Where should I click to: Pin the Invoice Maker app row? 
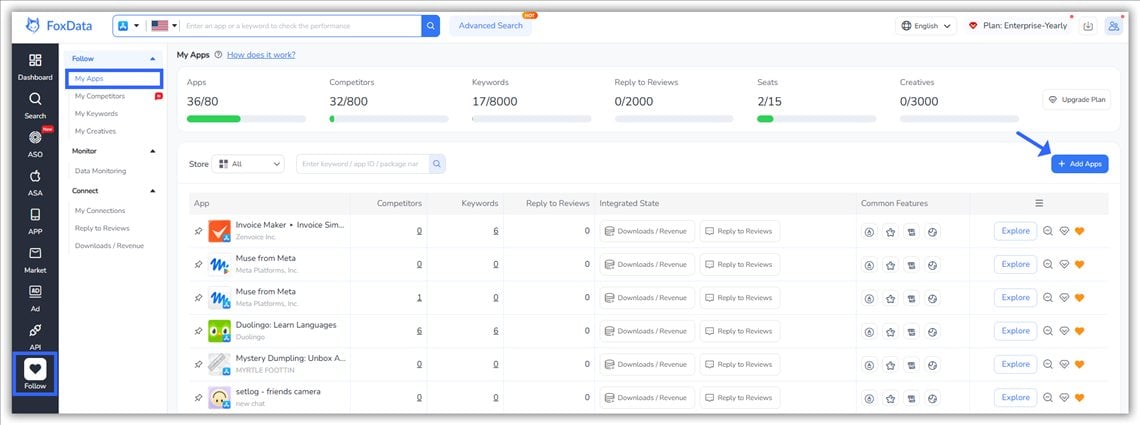coord(198,231)
